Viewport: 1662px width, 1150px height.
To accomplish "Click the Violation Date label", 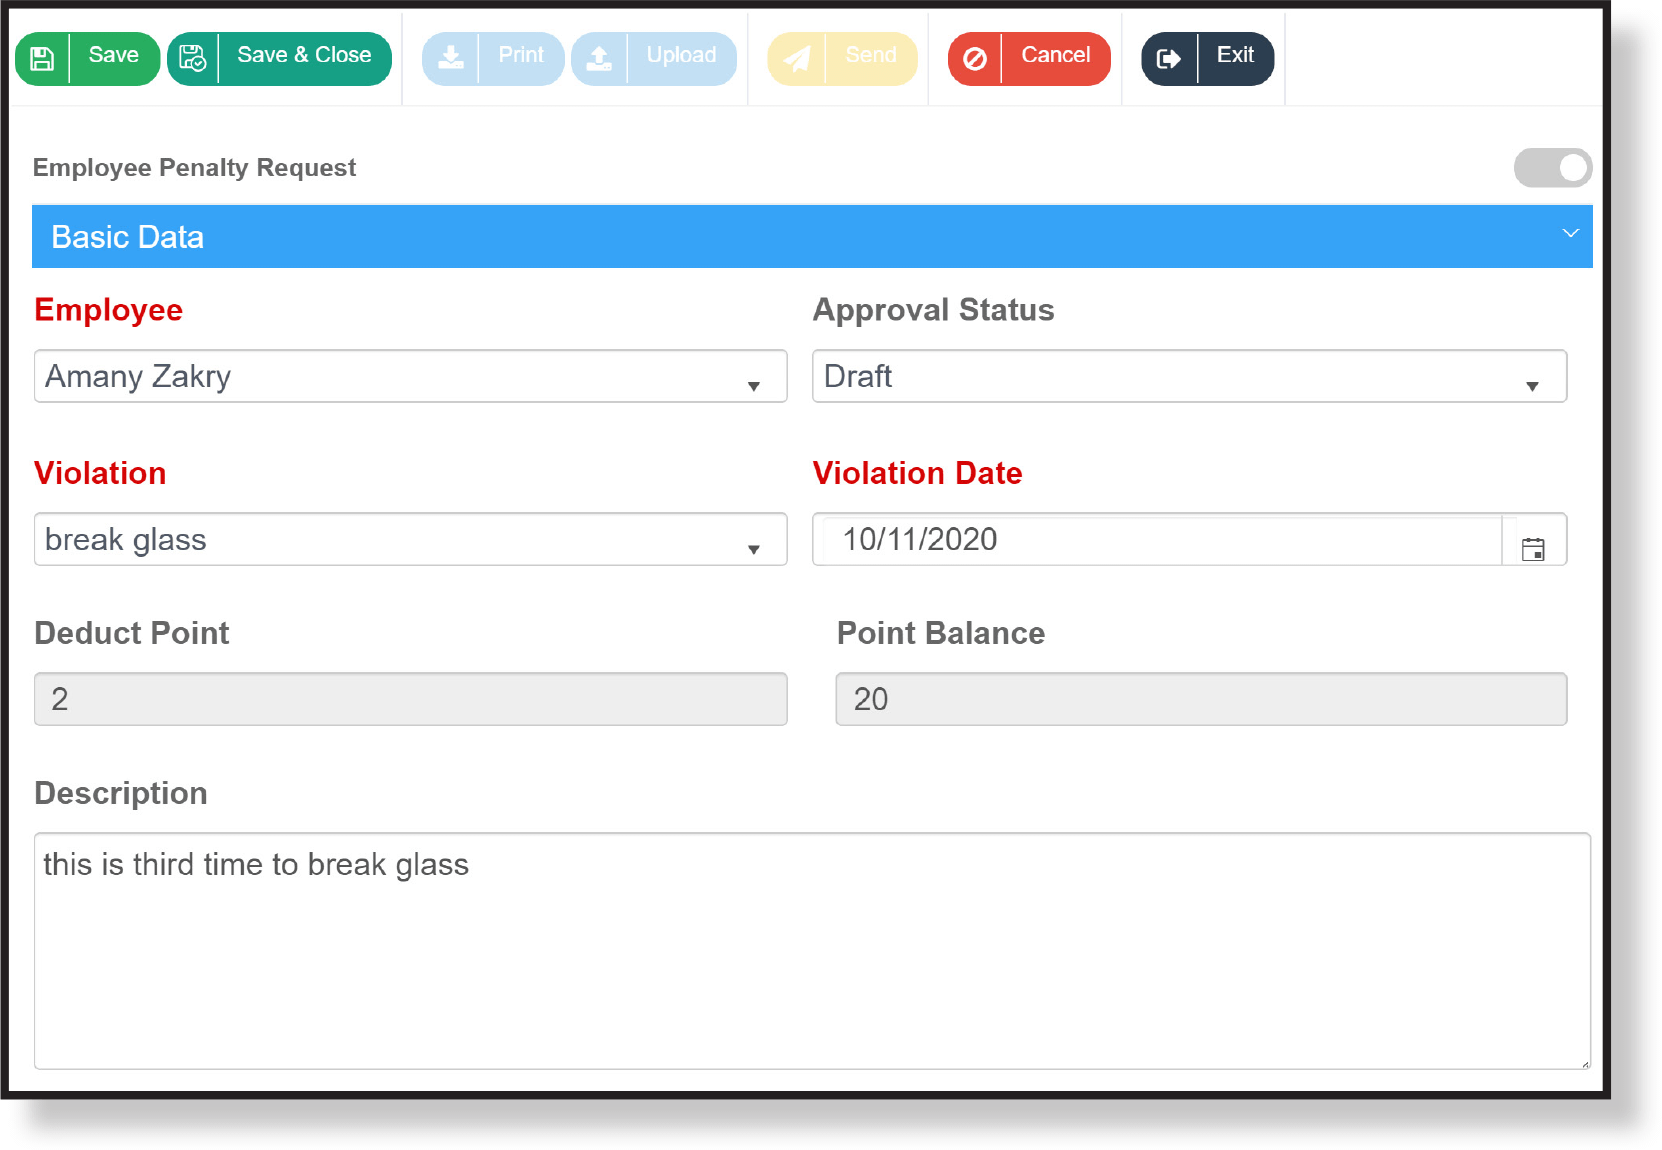I will 917,473.
